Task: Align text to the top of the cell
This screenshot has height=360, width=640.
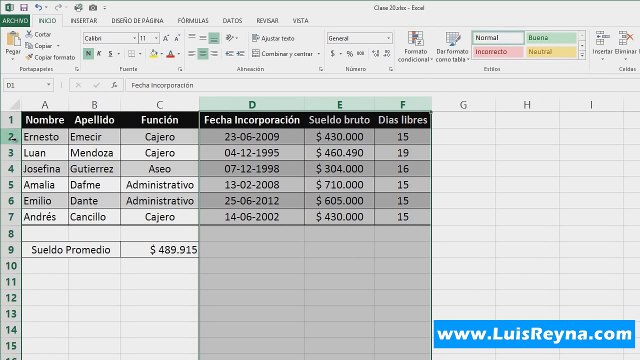Action: tap(192, 38)
